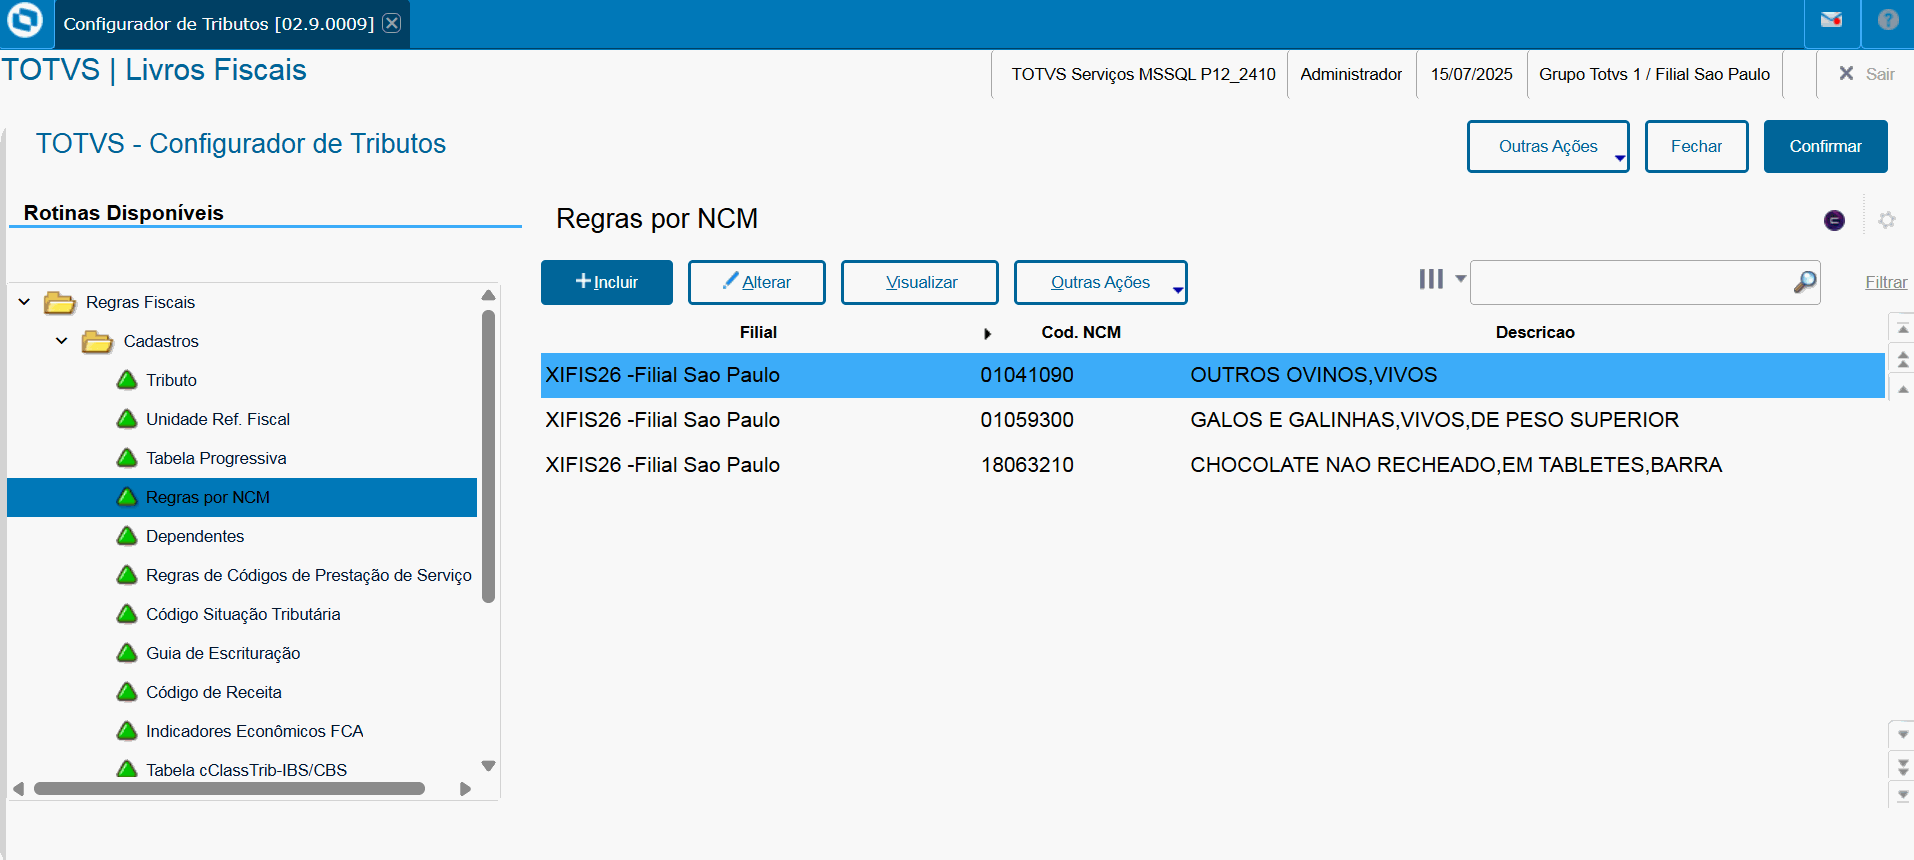Click the description GALOS E GALINHAS,VIVOS,DE PESO SUPERIOR
Screen dimensions: 1914x860
(1434, 420)
